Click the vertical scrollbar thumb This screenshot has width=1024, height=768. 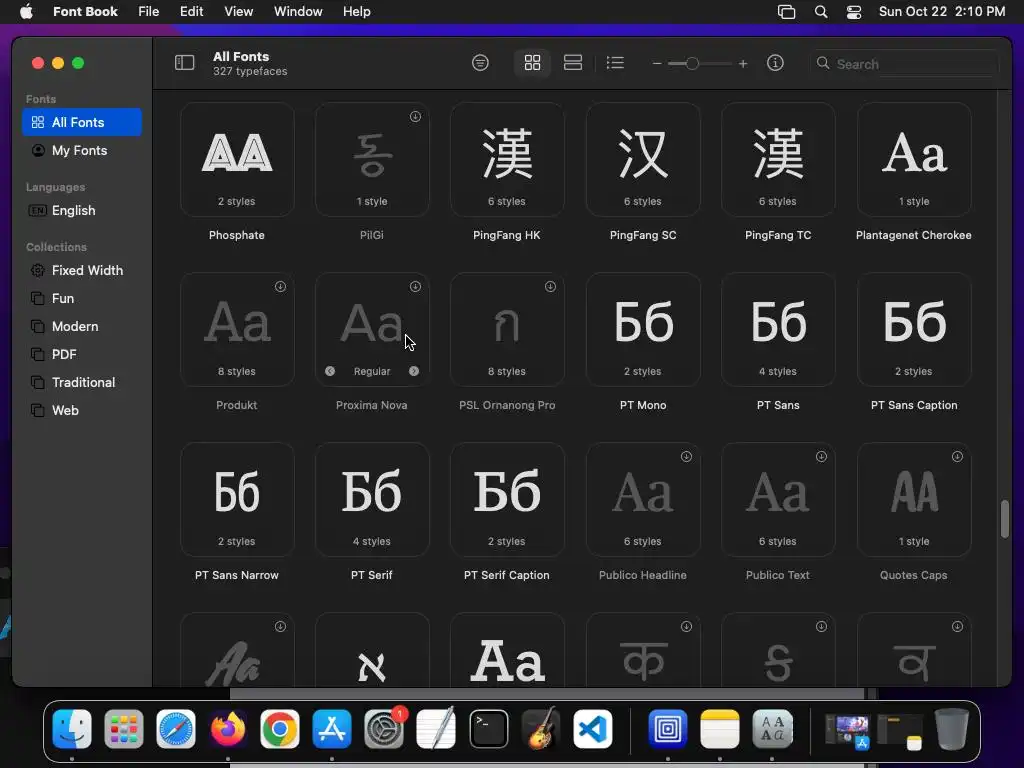[1004, 519]
